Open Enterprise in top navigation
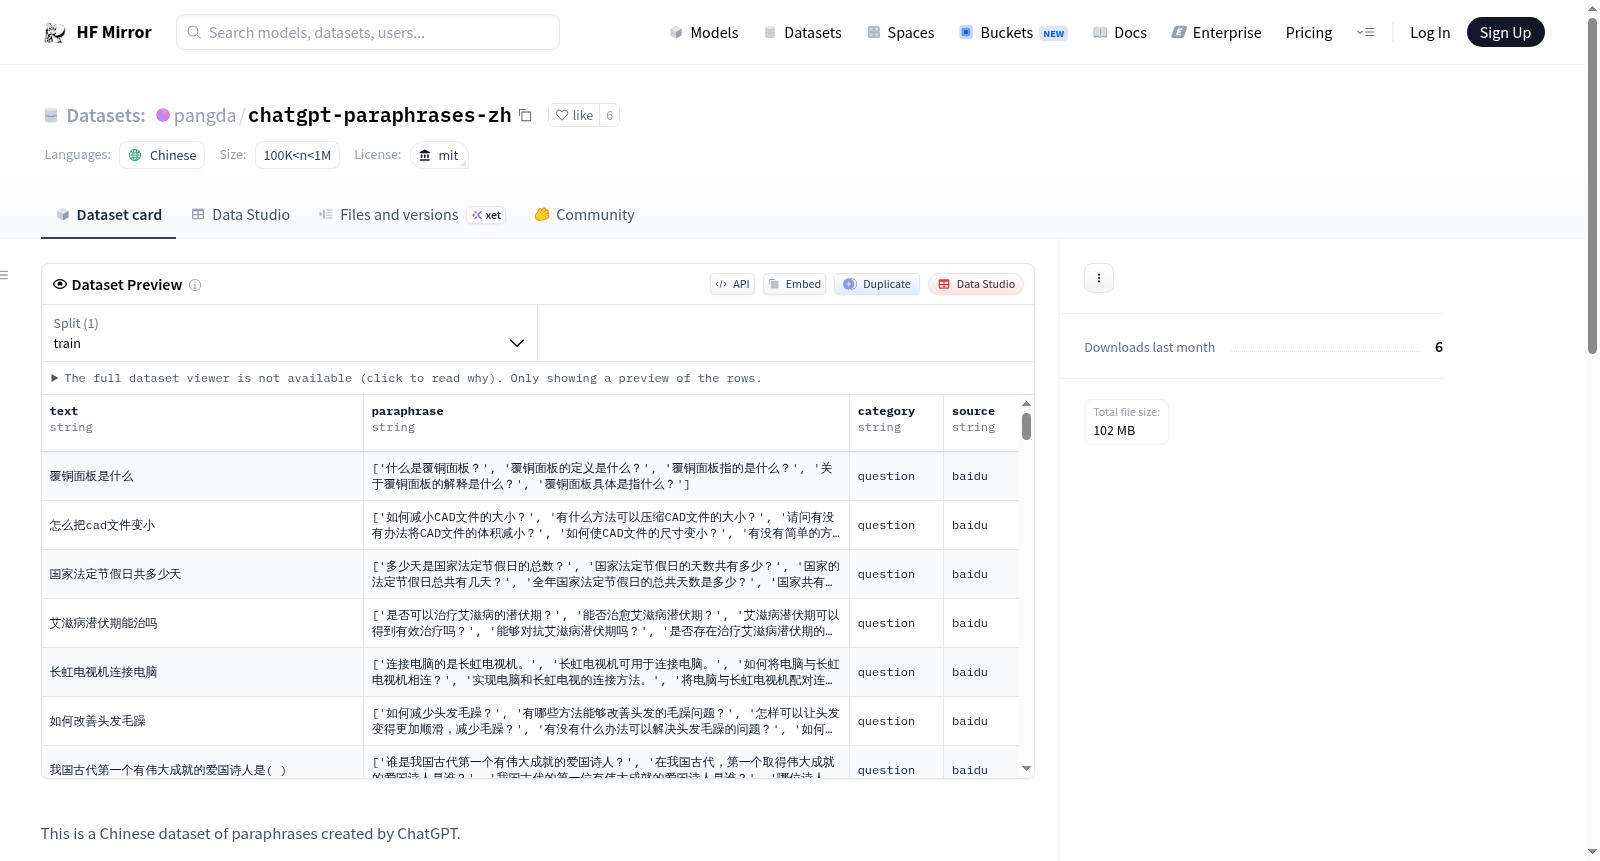 (x=1216, y=33)
